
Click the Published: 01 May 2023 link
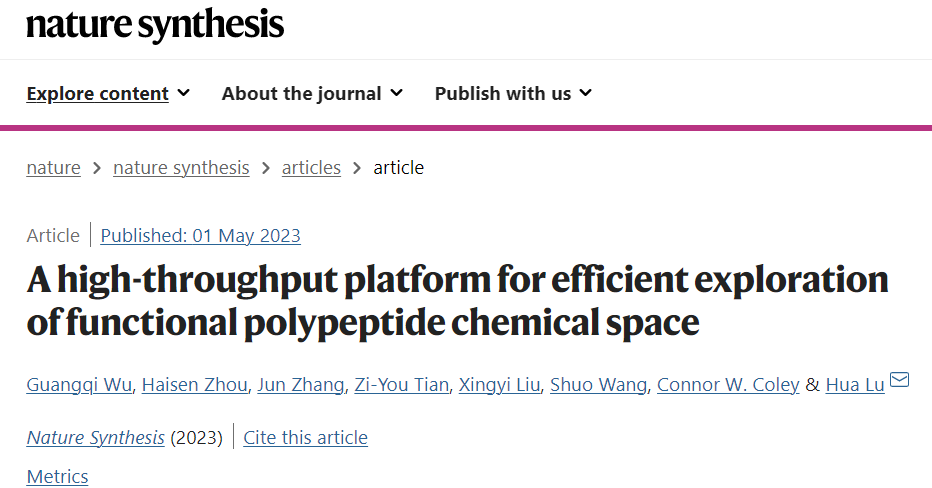(x=200, y=235)
